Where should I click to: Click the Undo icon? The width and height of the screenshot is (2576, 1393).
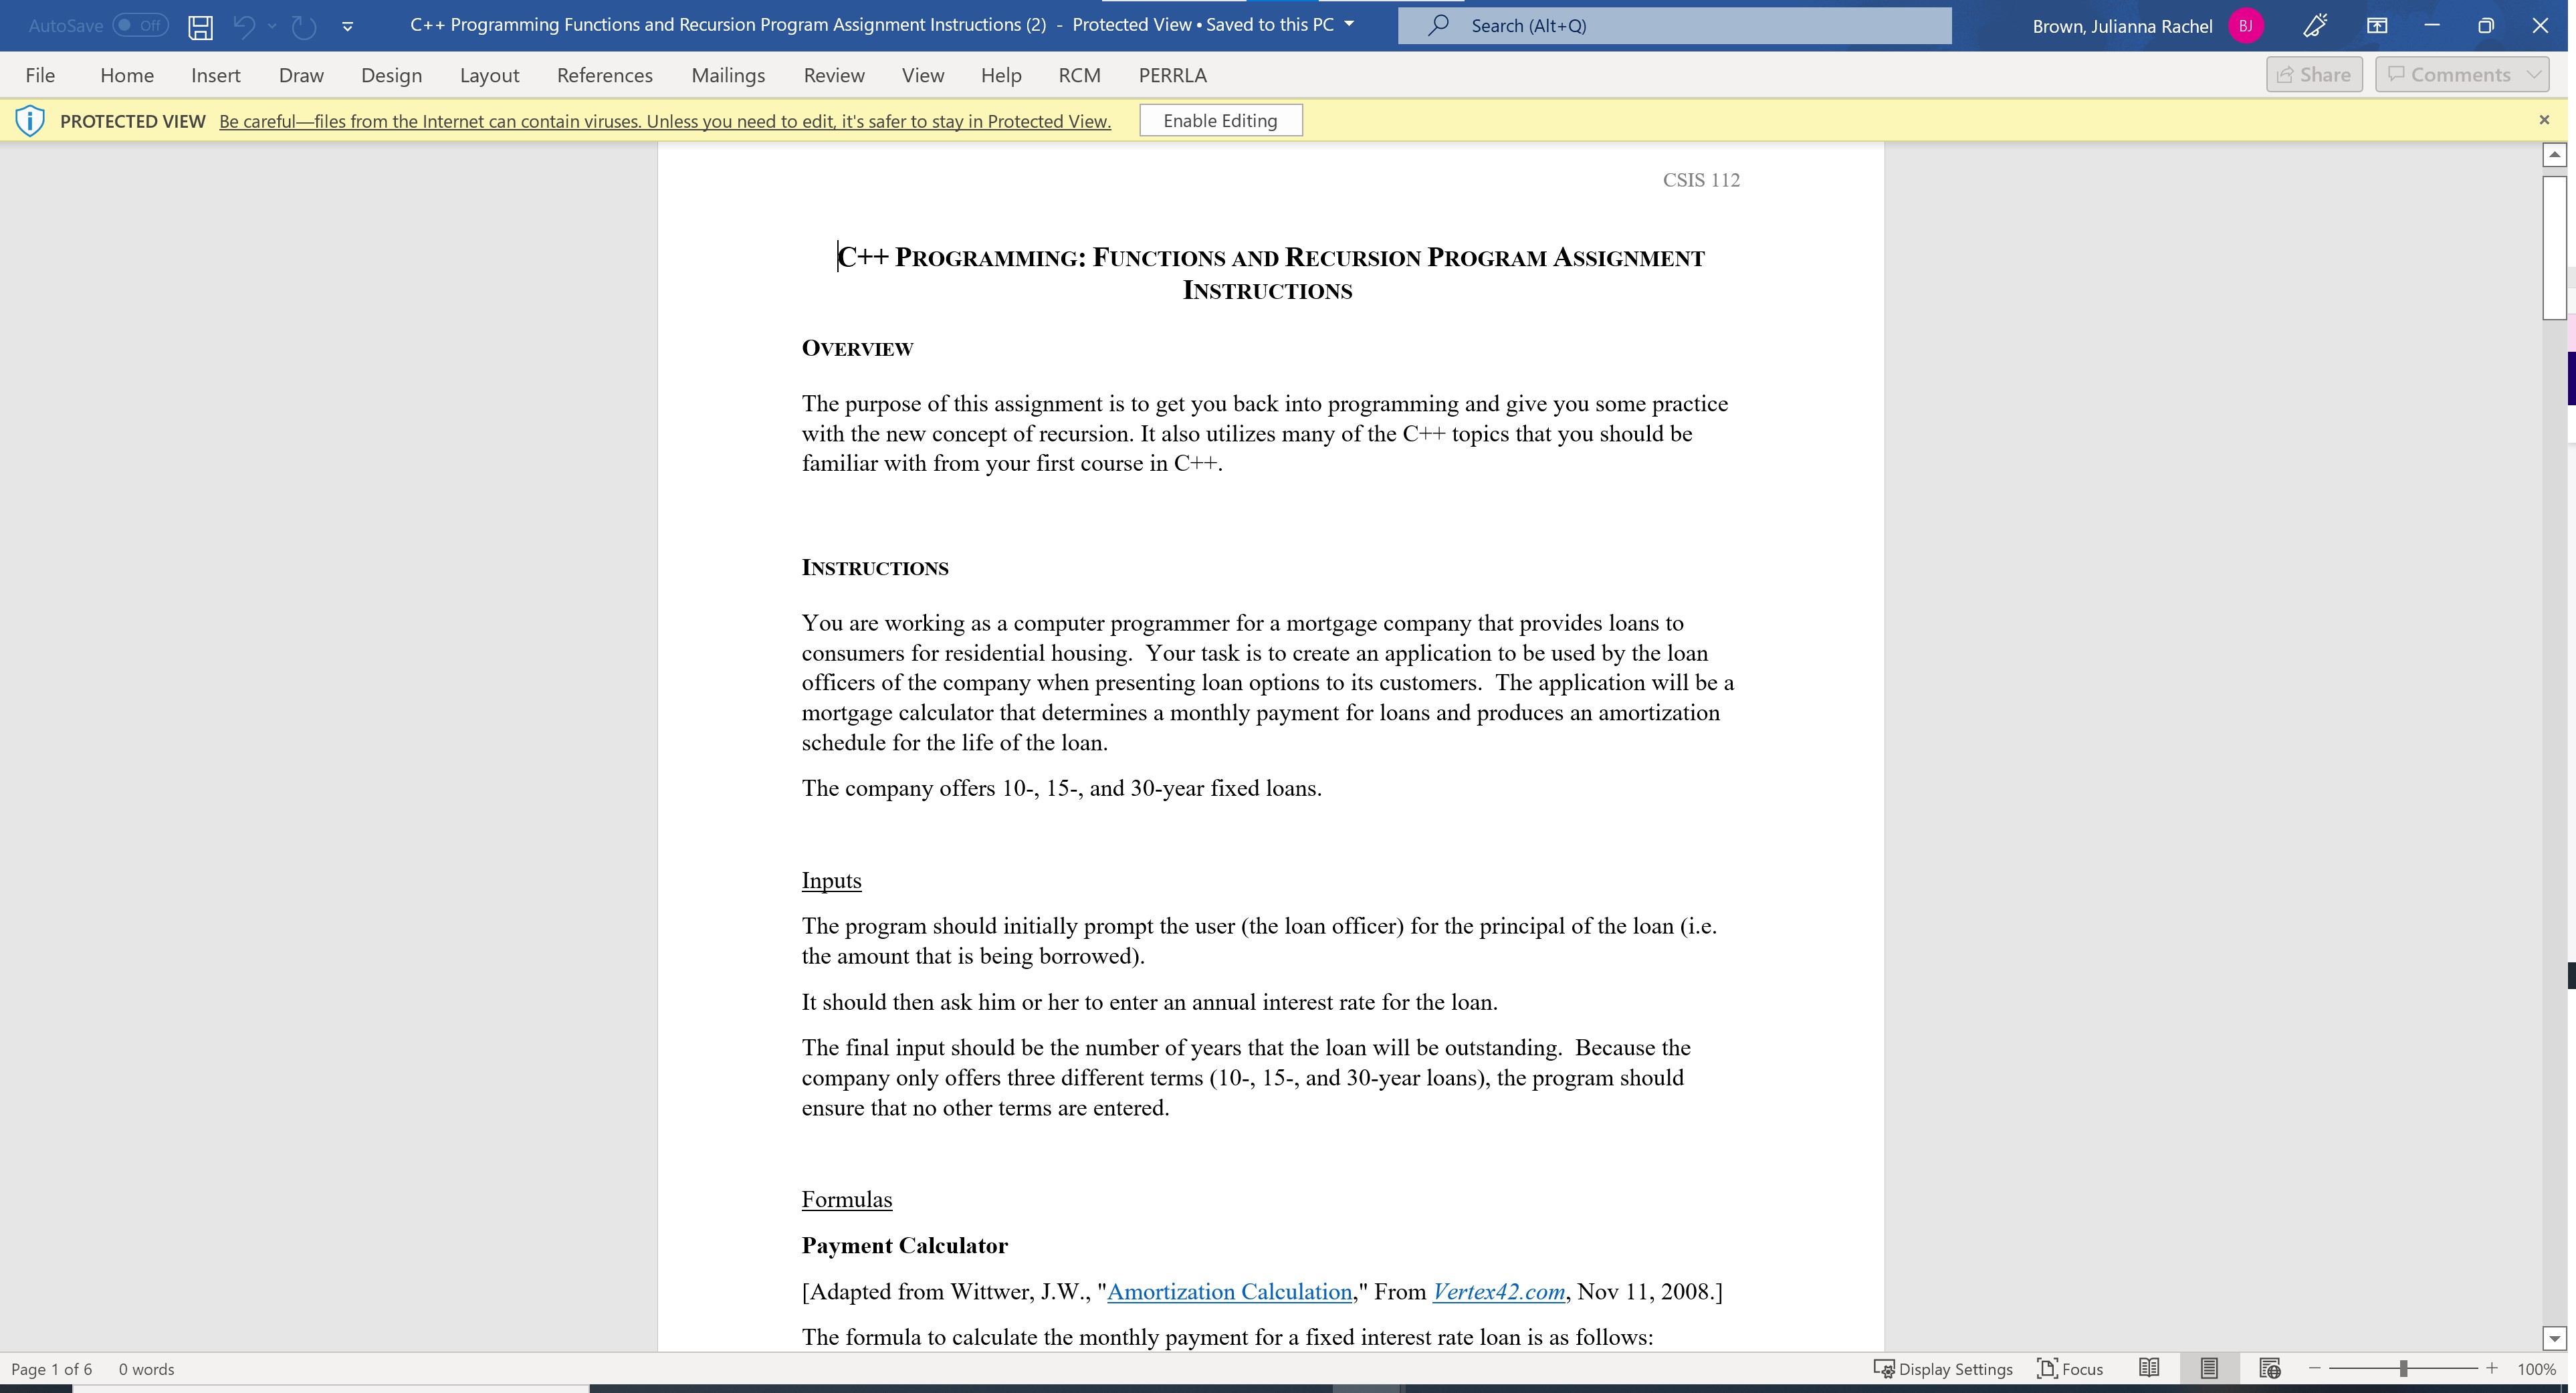point(246,26)
